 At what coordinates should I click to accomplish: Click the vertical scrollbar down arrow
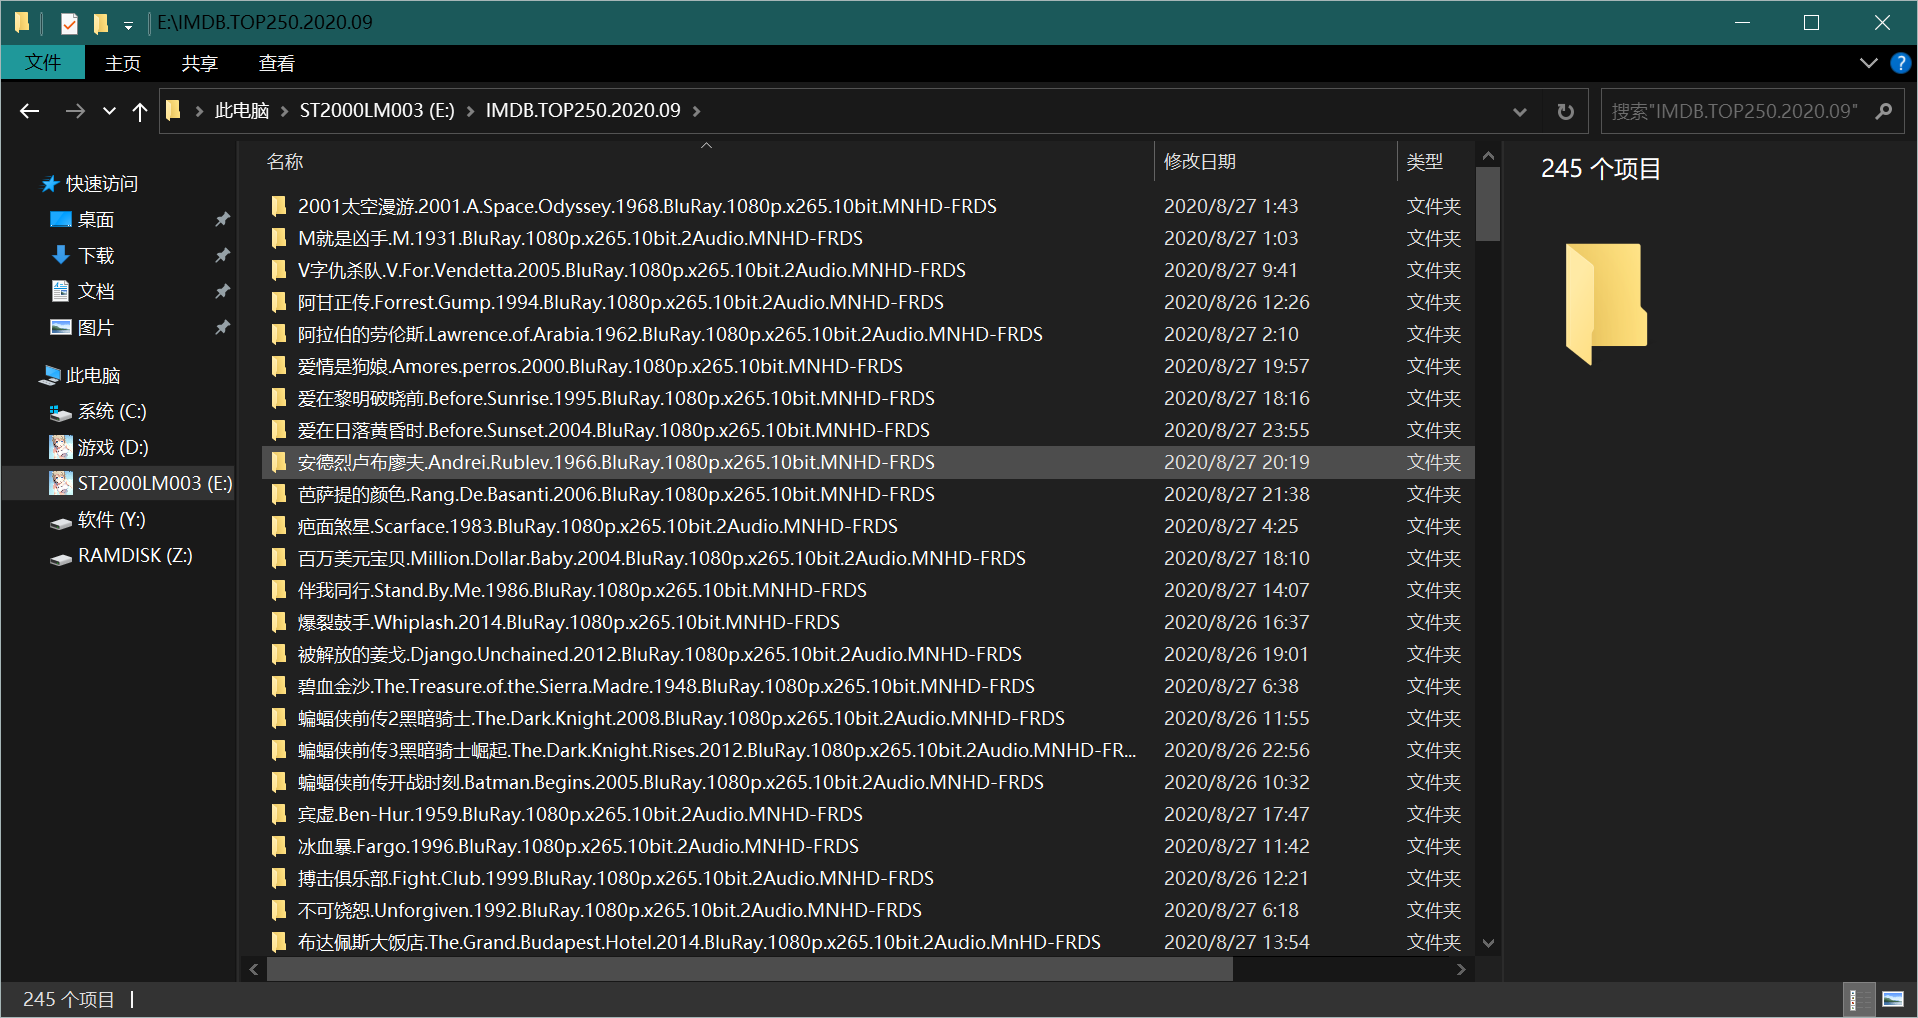[1488, 943]
